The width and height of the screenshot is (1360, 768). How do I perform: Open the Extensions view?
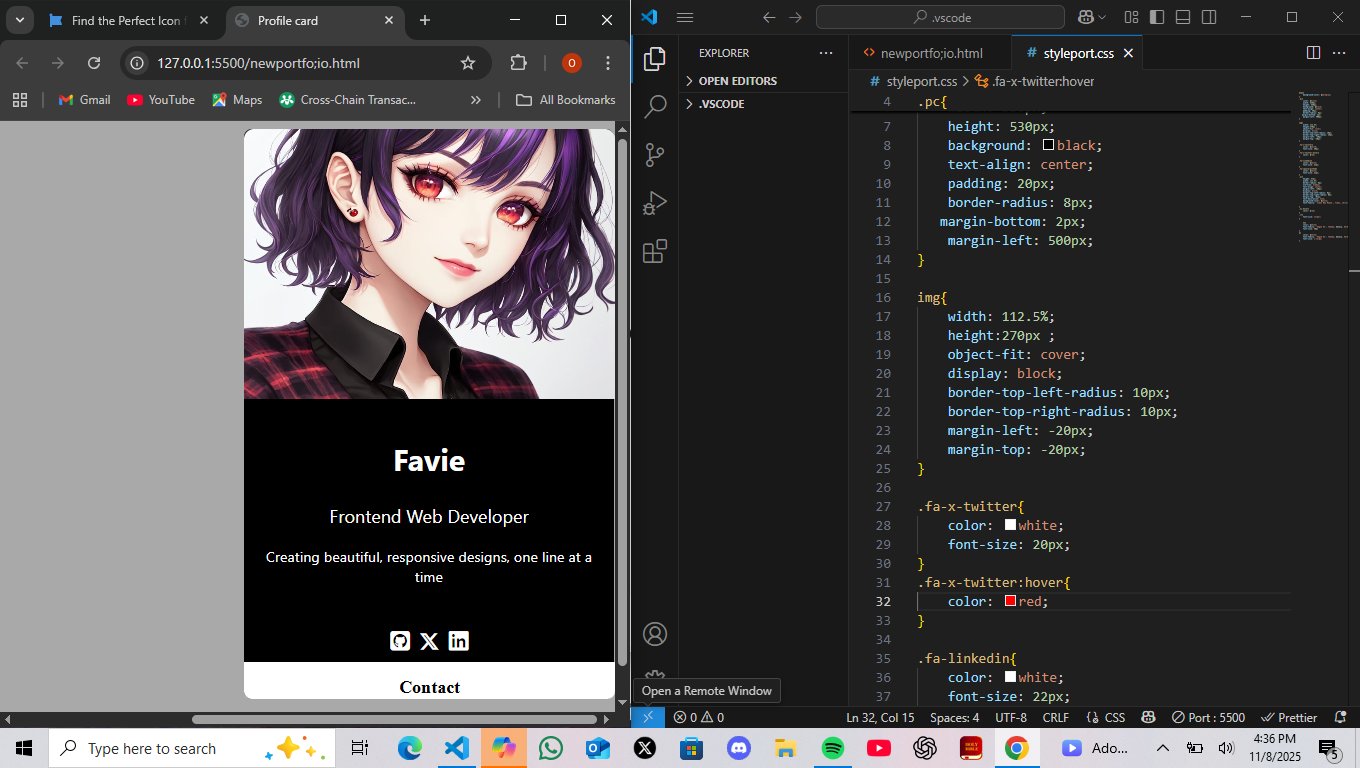(x=655, y=252)
